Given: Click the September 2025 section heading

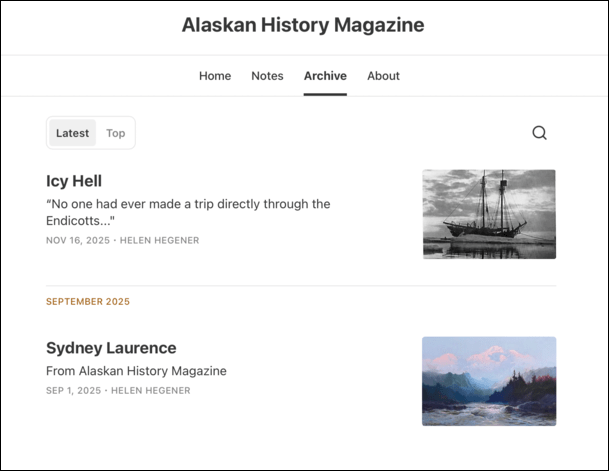Looking at the screenshot, I should 88,302.
